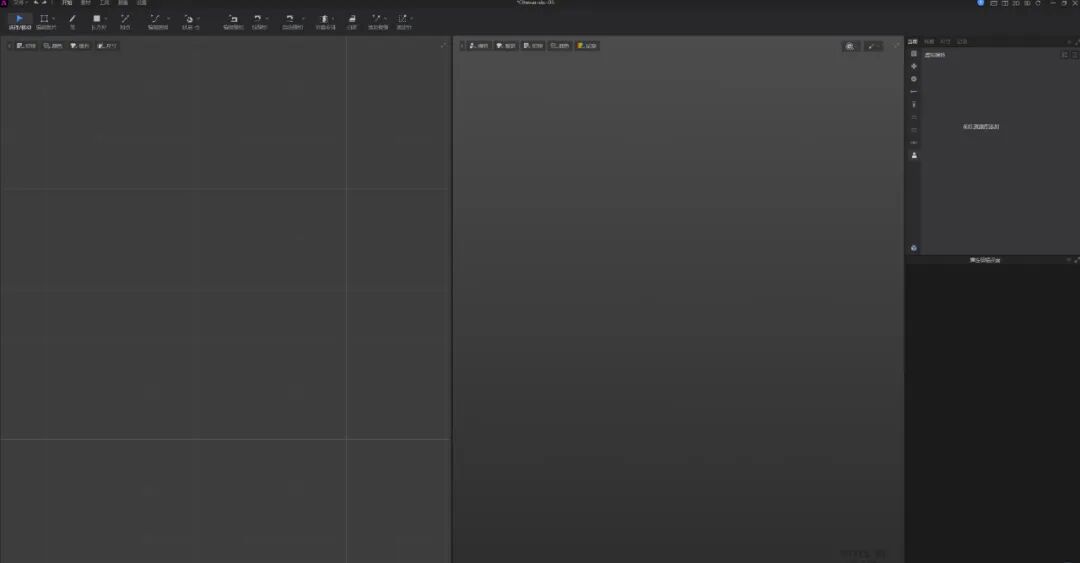Expand the edit sewing tool dropdown arrow
This screenshot has width=1080, height=563.
click(169, 19)
